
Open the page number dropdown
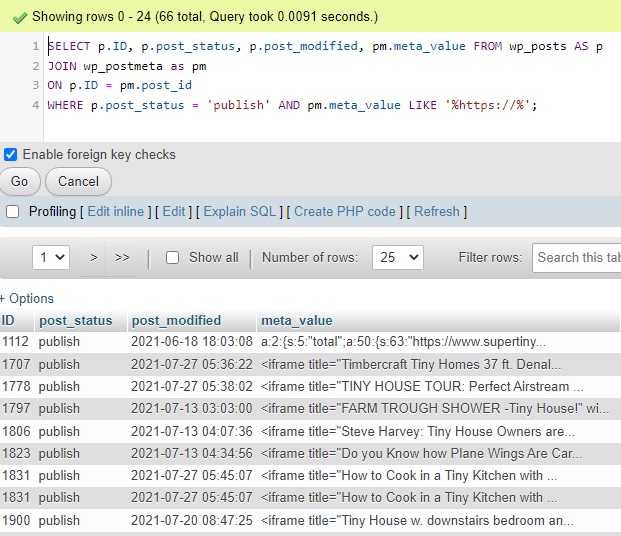point(51,257)
